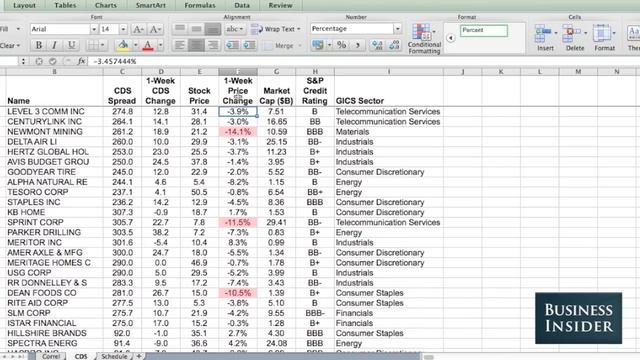Increase font size with larger A

point(138,29)
